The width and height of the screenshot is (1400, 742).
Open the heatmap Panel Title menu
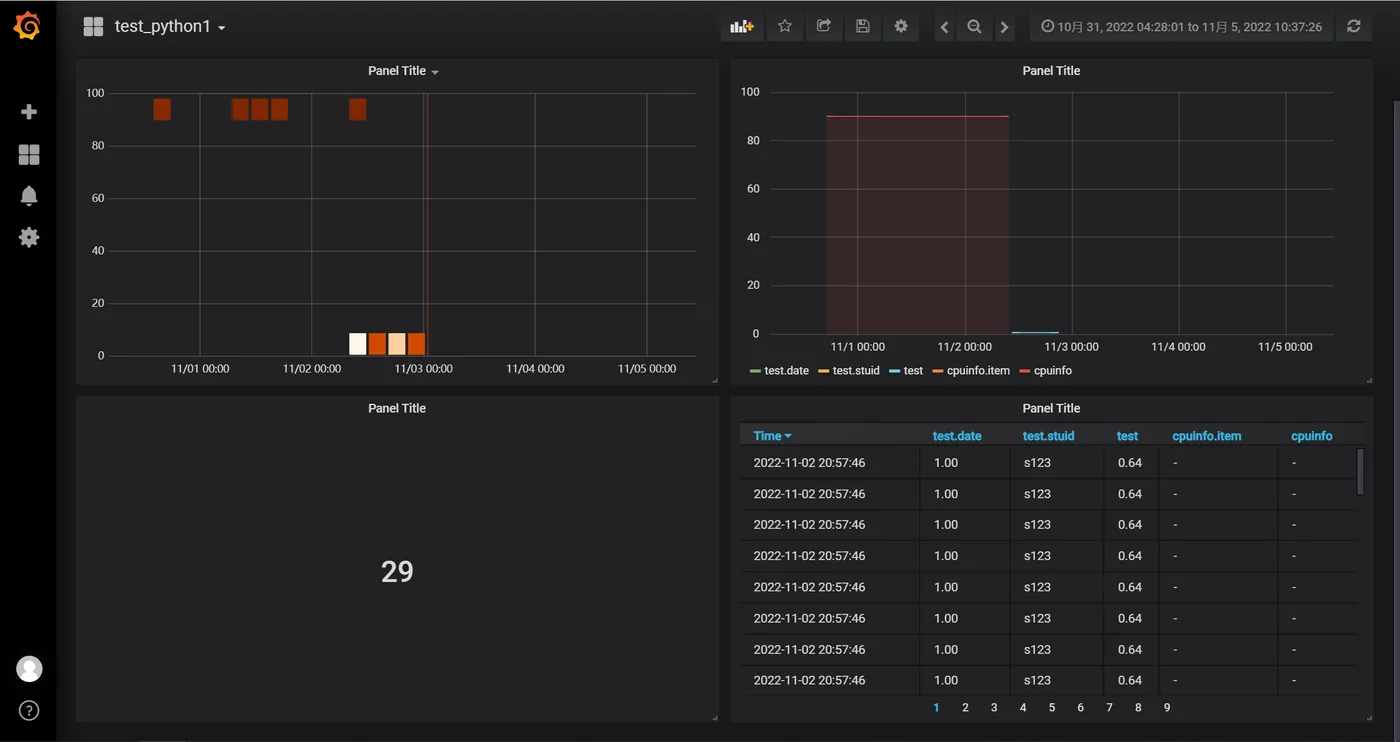(403, 71)
